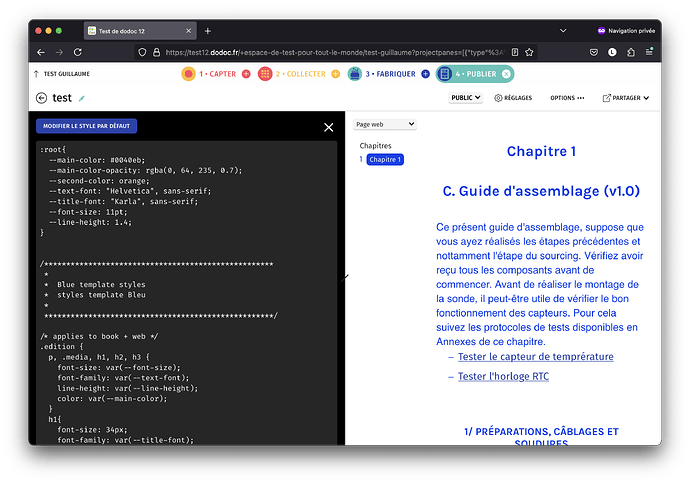Click the Publier book icon
This screenshot has height=482, width=690.
coord(444,74)
